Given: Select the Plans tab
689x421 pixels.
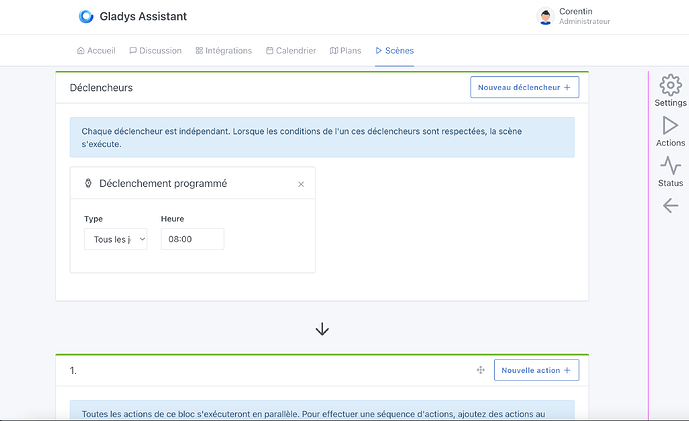Looking at the screenshot, I should [345, 50].
